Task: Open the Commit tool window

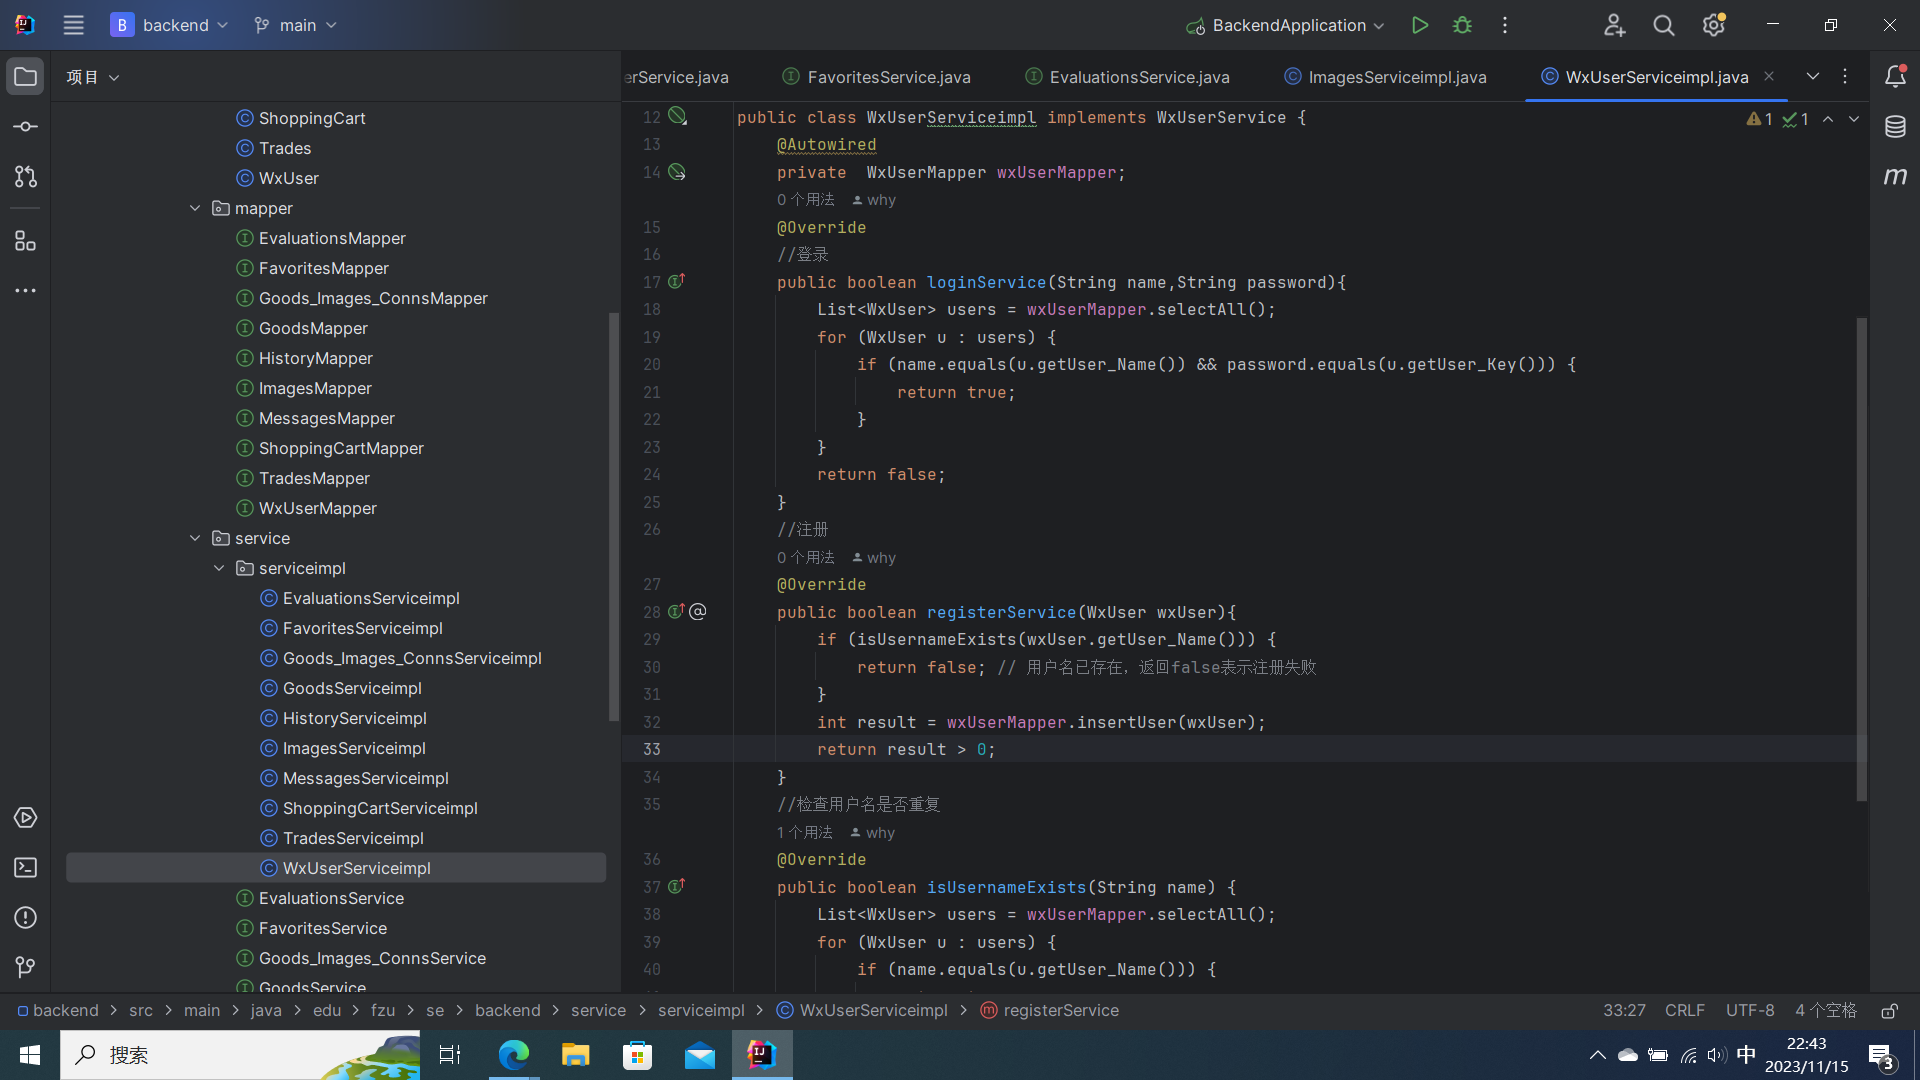Action: click(25, 127)
